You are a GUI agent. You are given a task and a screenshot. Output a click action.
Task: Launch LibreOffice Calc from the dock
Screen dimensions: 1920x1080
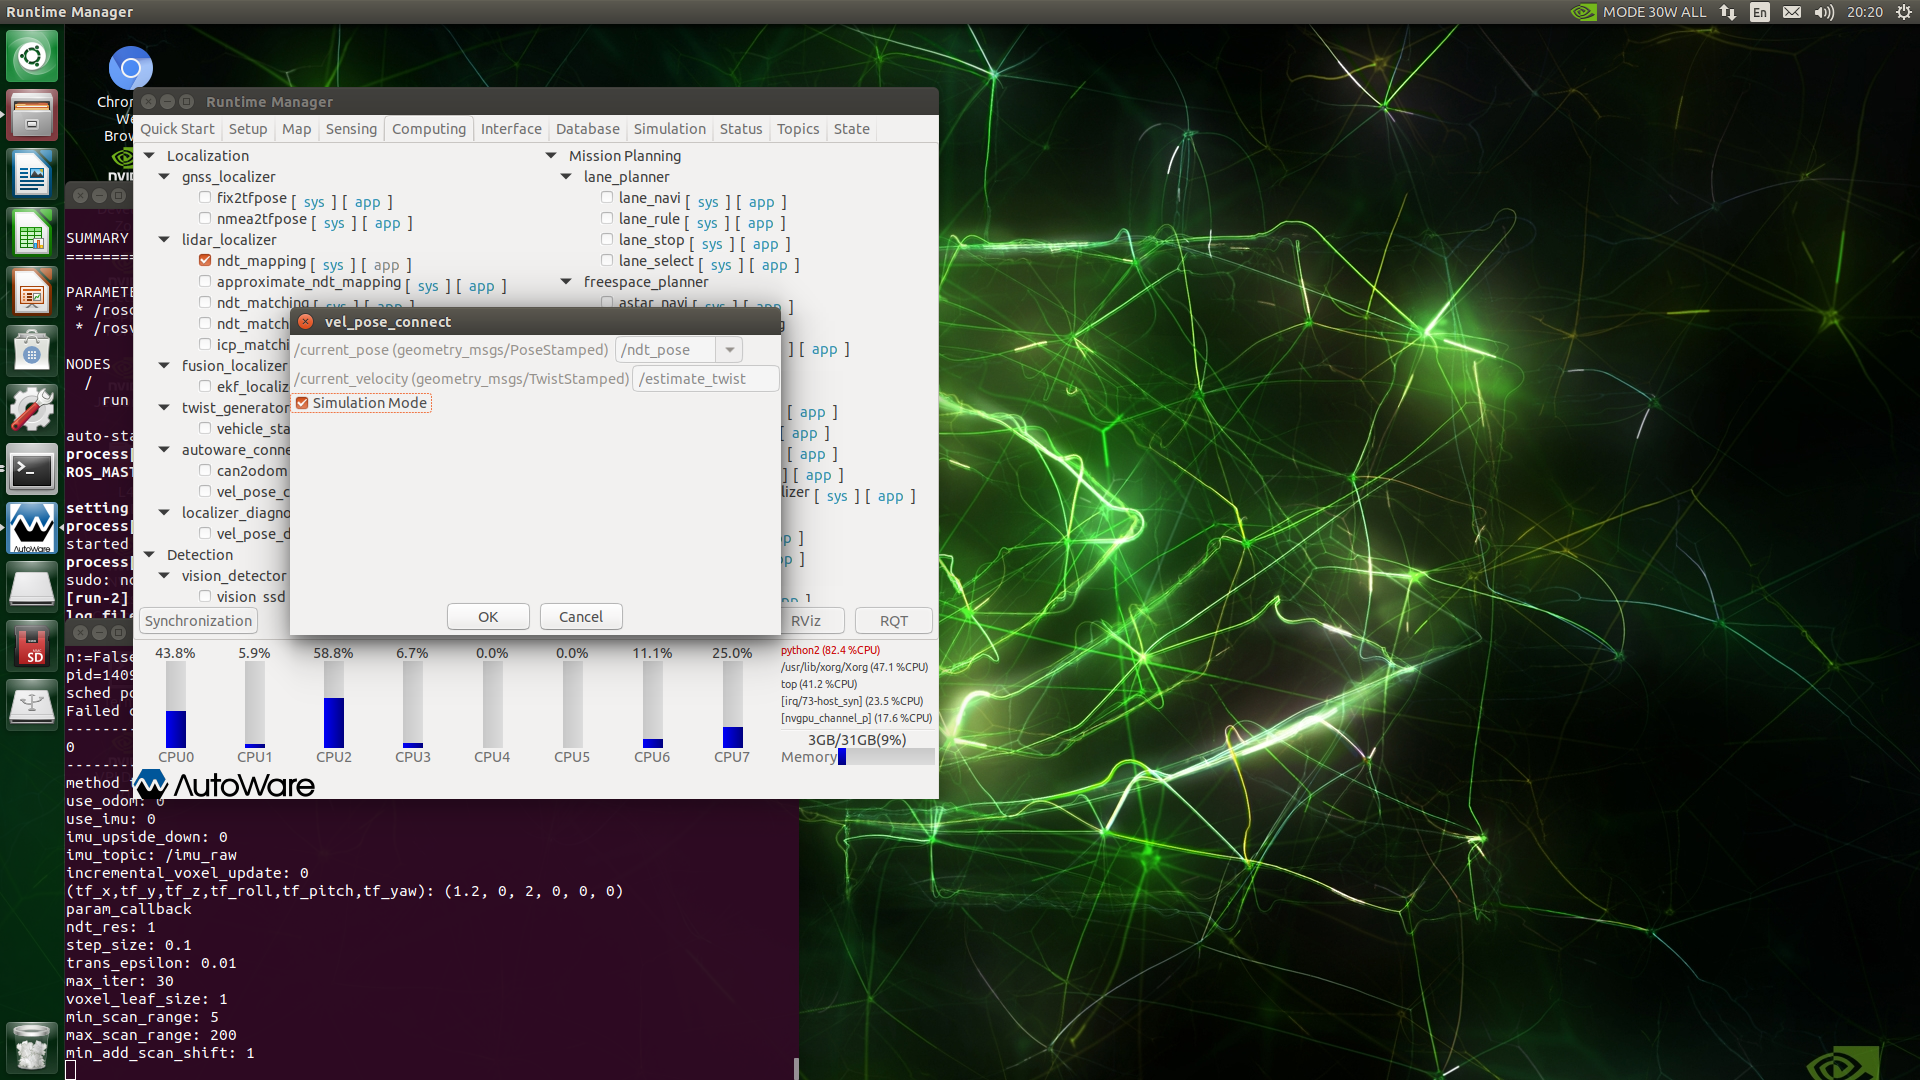pos(32,235)
